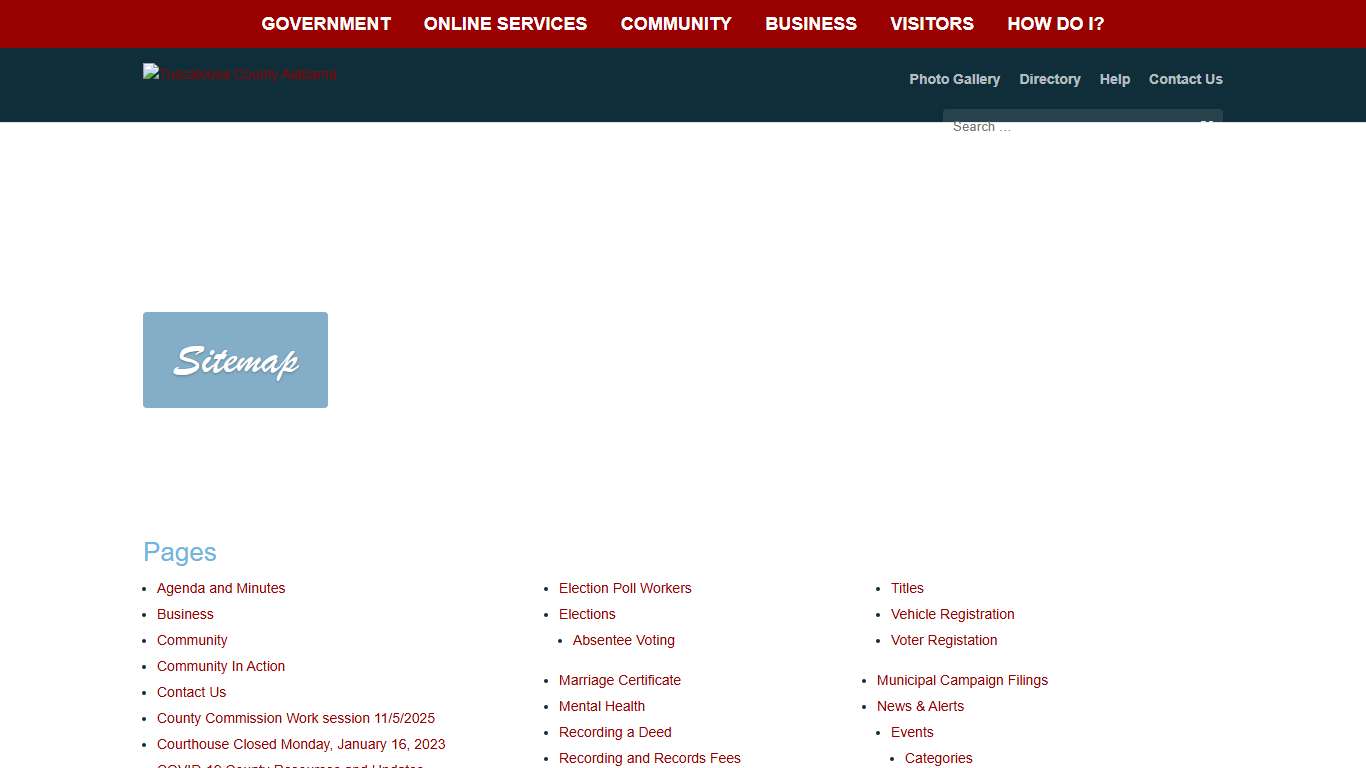The width and height of the screenshot is (1366, 768).
Task: Open the BUSINESS menu
Action: coord(811,23)
